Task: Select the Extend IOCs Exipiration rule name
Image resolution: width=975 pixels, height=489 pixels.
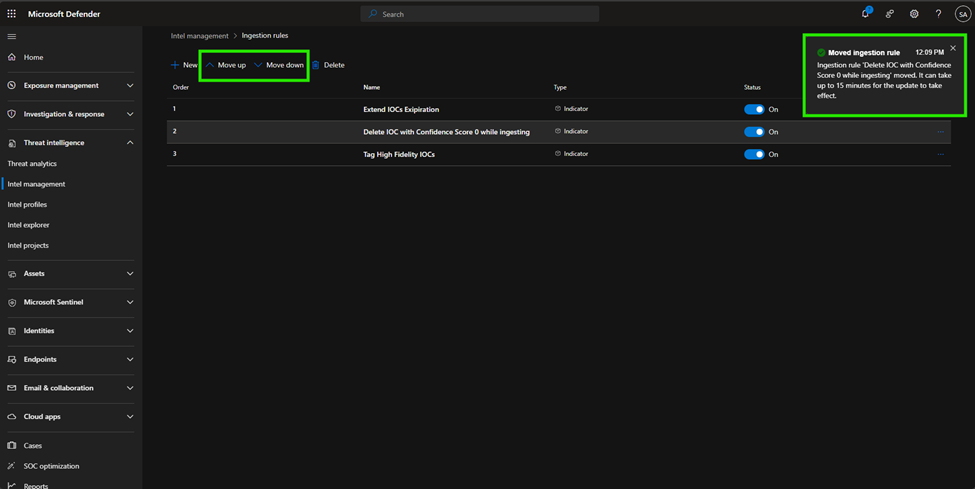Action: click(401, 109)
